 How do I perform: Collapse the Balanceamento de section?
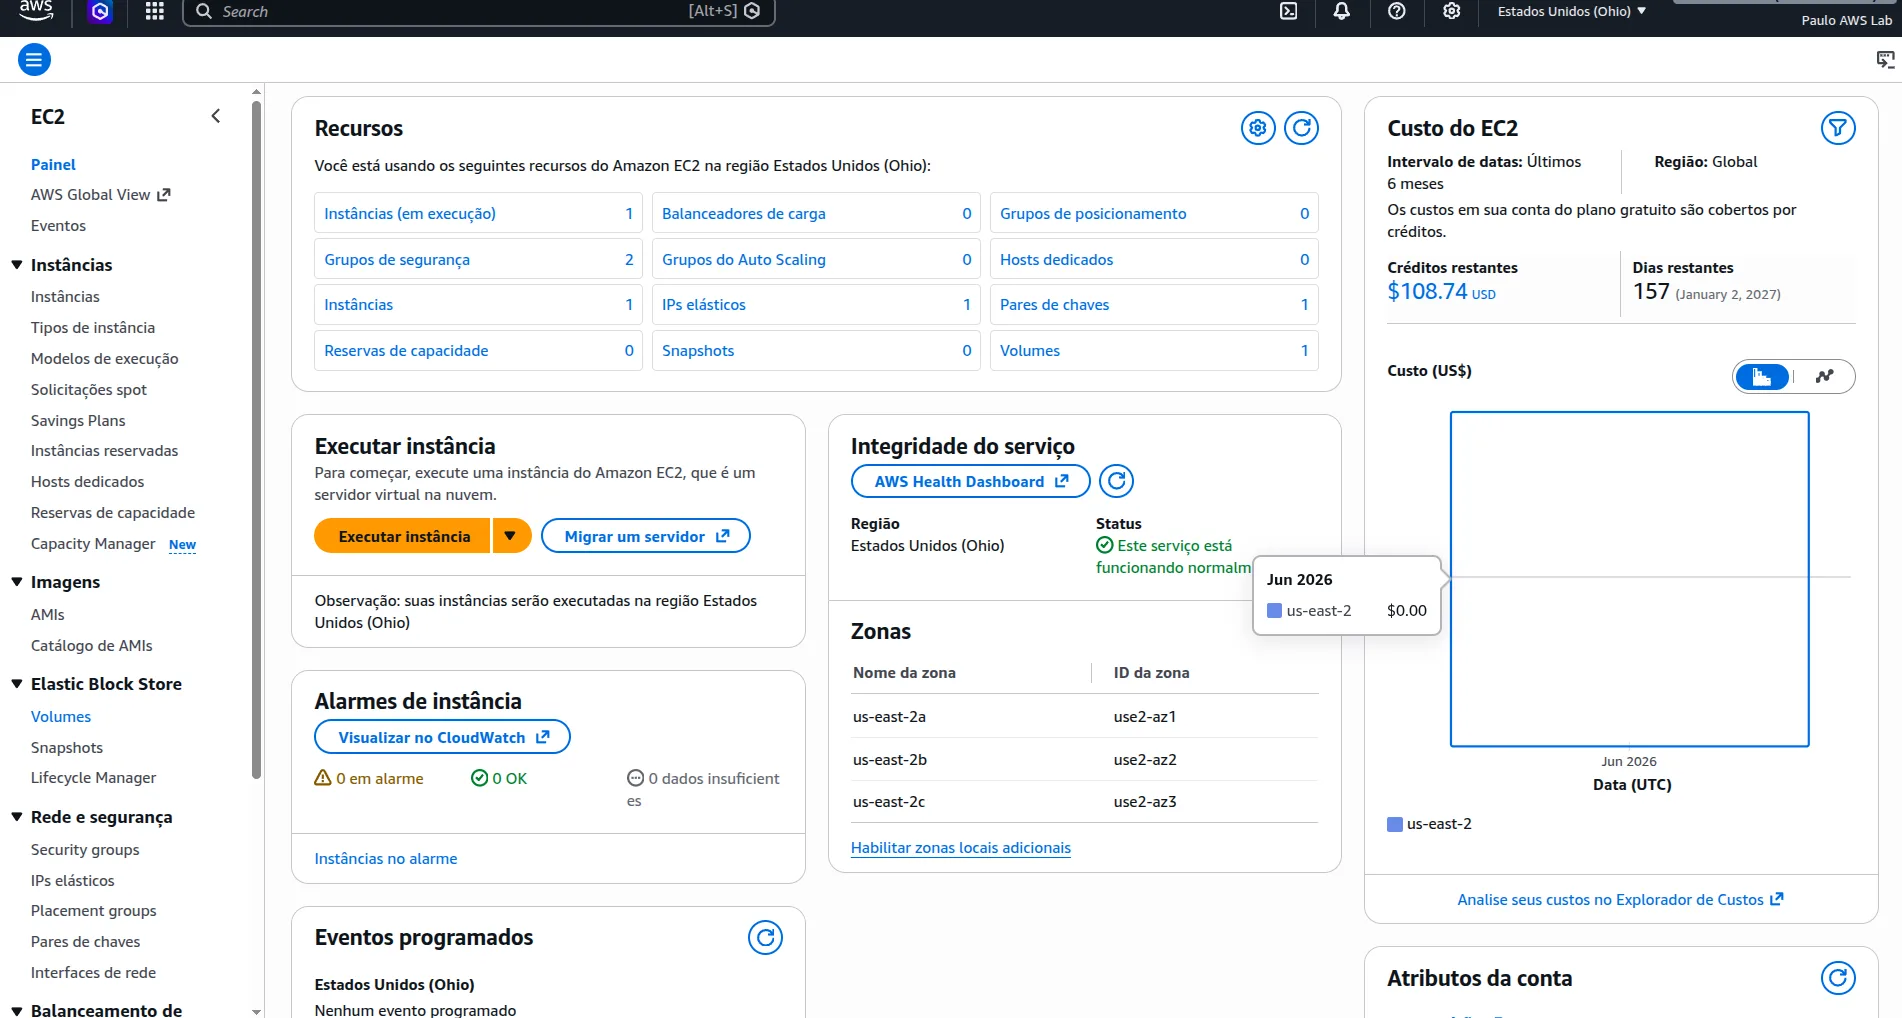click(x=17, y=1010)
